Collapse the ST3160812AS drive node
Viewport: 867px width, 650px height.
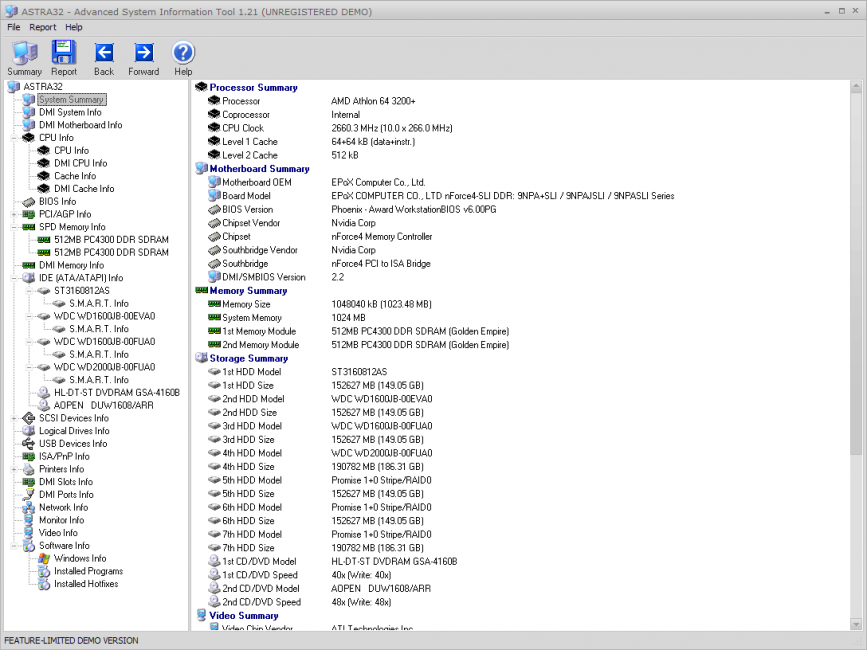(x=29, y=291)
